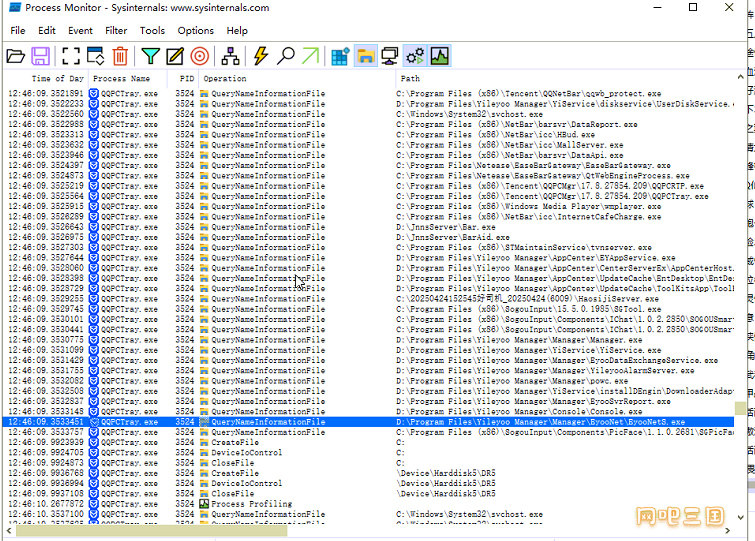
Task: Sort by the Operation column header
Action: (x=297, y=78)
